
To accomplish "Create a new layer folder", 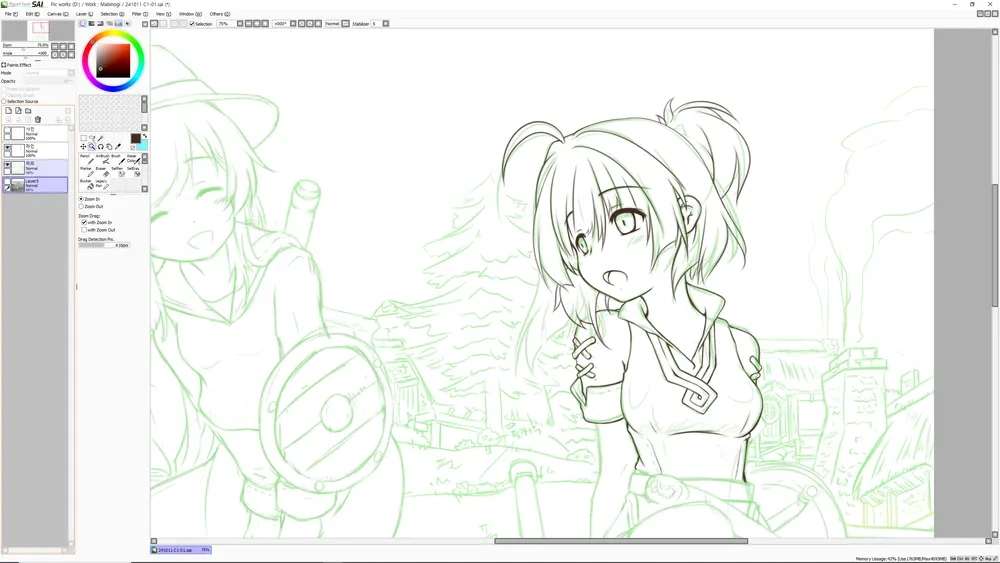I will click(x=28, y=110).
